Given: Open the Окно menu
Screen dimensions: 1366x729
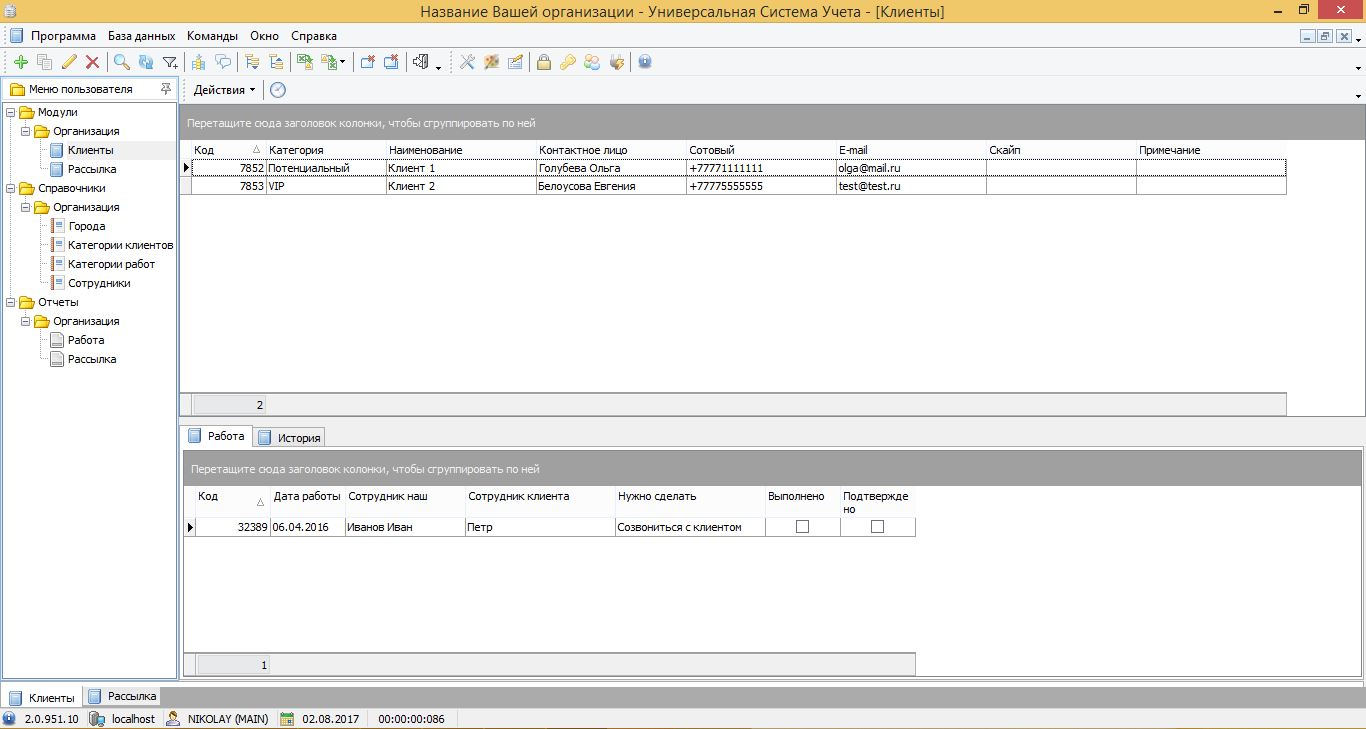Looking at the screenshot, I should pyautogui.click(x=264, y=36).
